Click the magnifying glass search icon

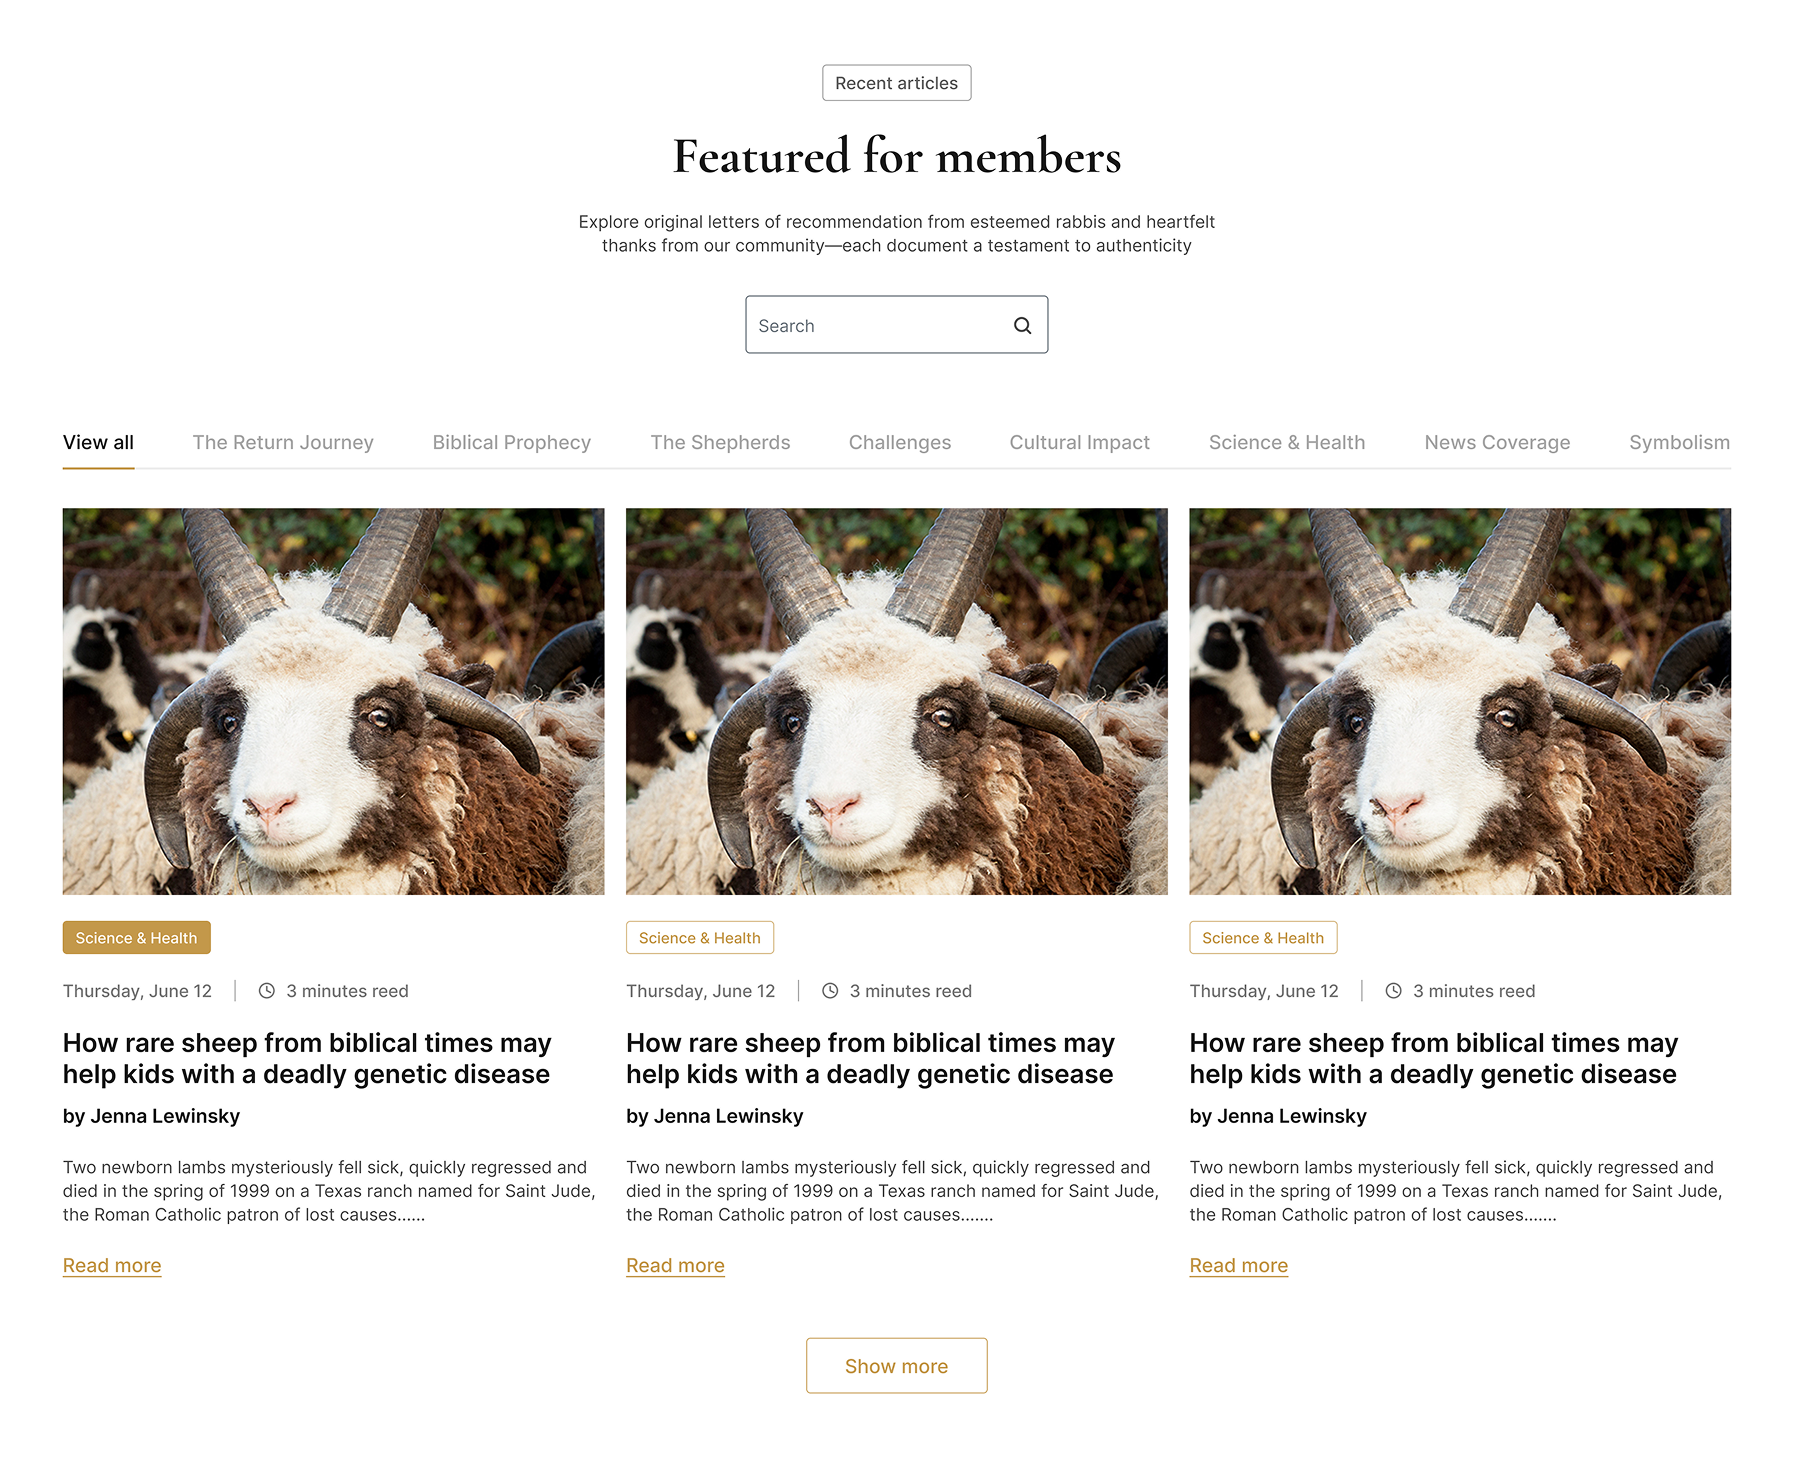(1022, 325)
